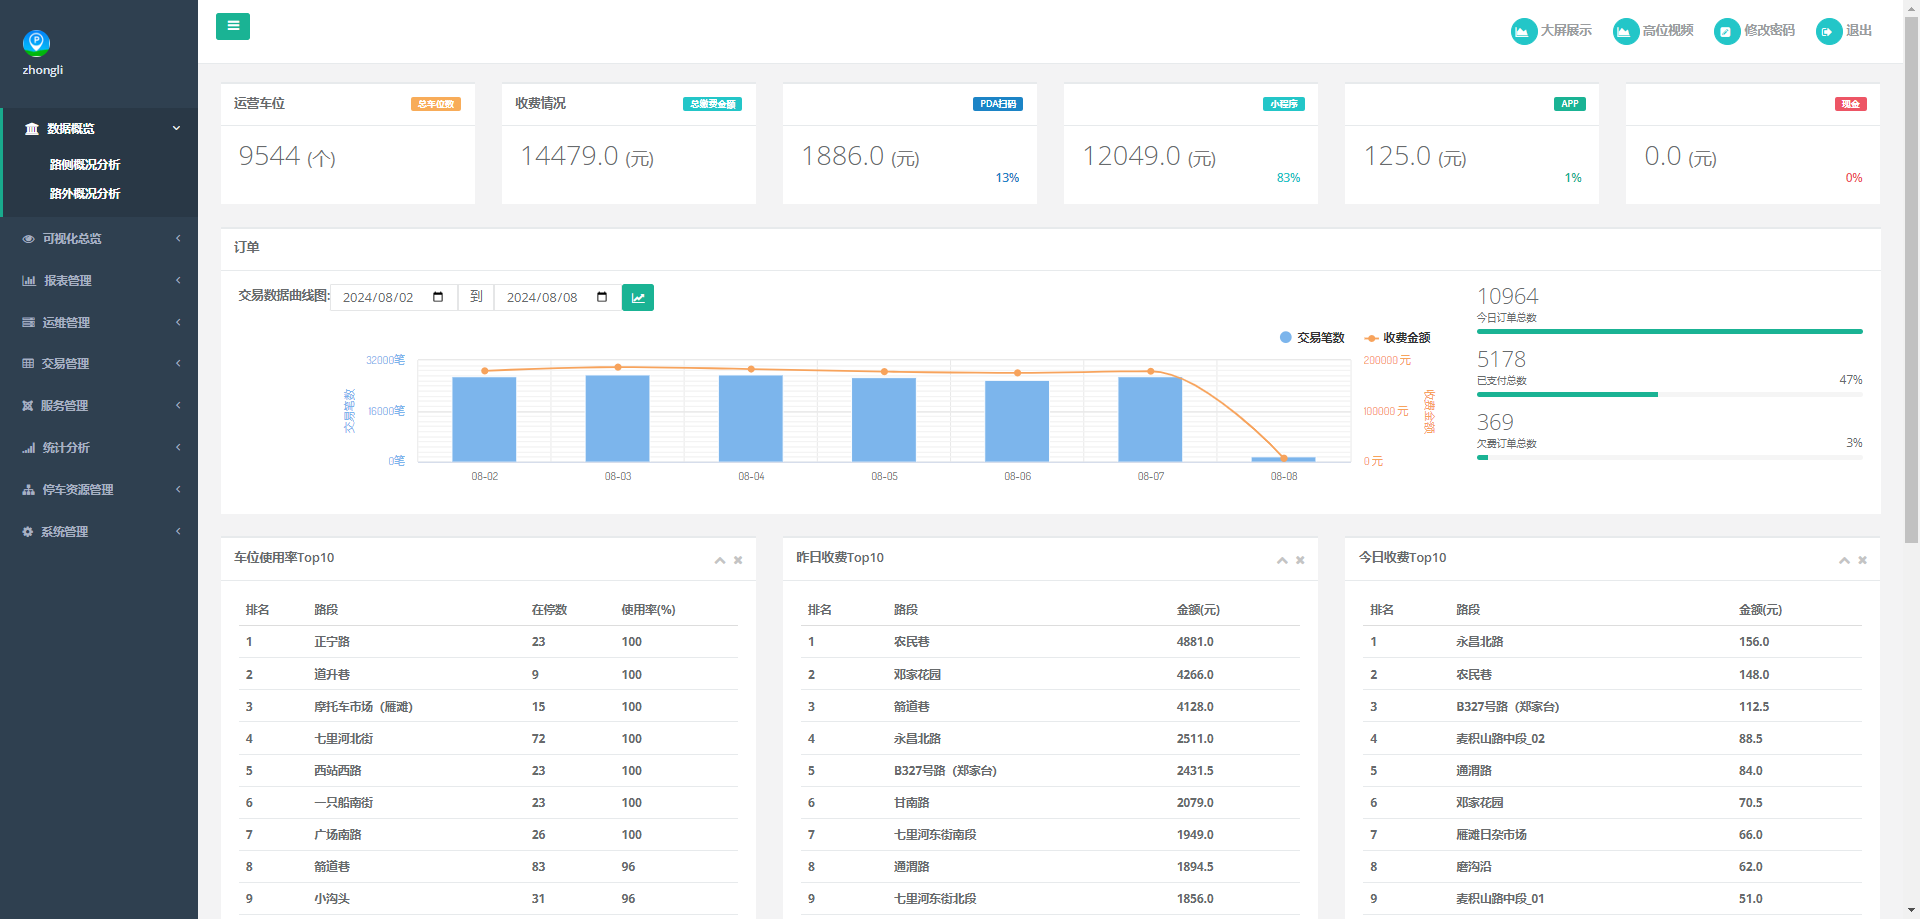The width and height of the screenshot is (1920, 919).
Task: Select the 报表管理 menu label
Action: [68, 281]
